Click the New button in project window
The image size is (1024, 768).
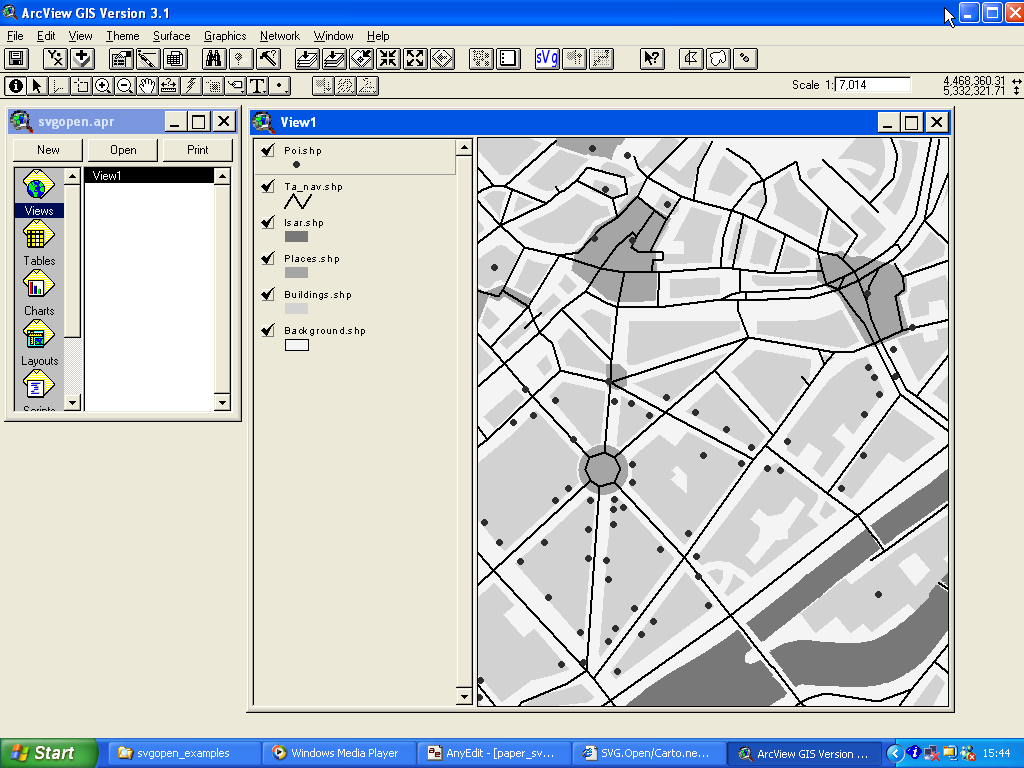tap(48, 150)
